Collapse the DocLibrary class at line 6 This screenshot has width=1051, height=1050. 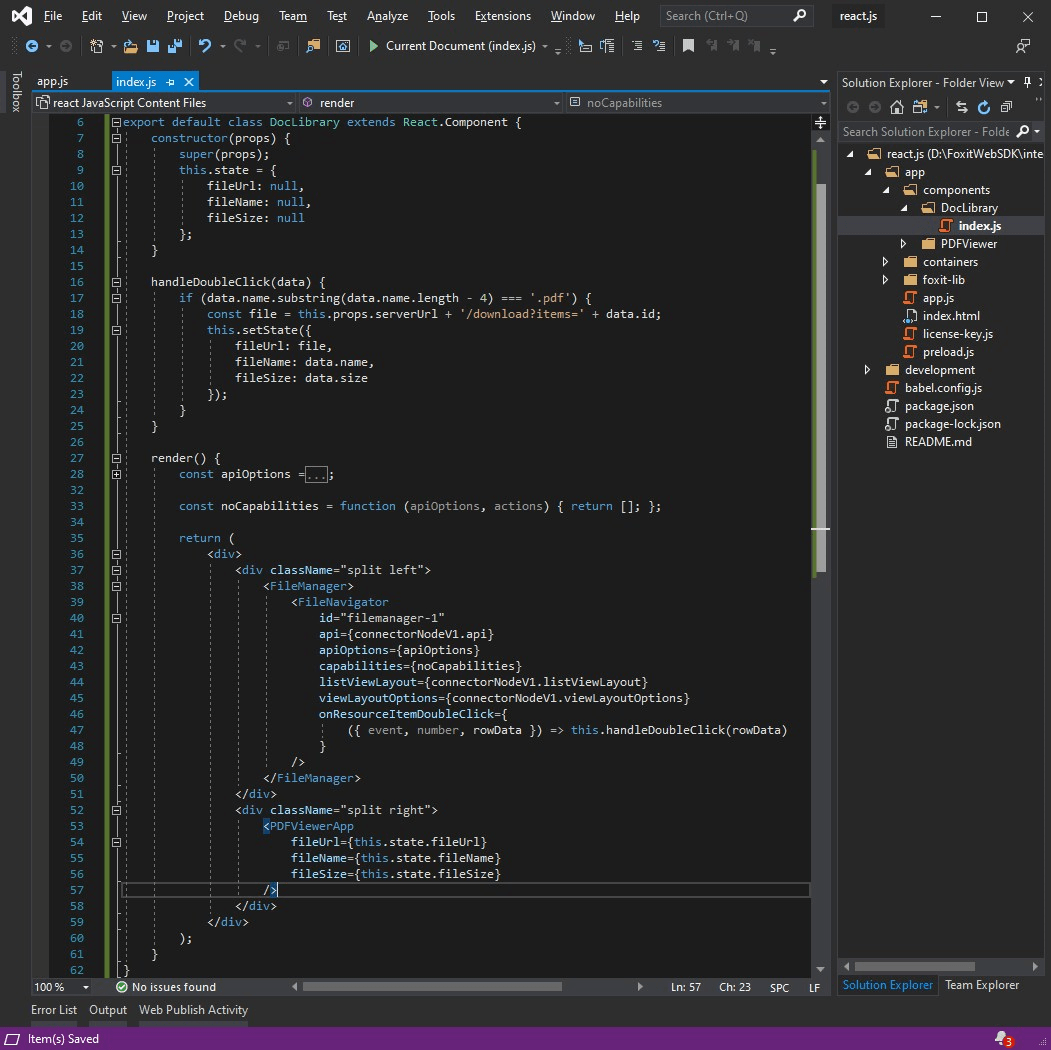(116, 123)
